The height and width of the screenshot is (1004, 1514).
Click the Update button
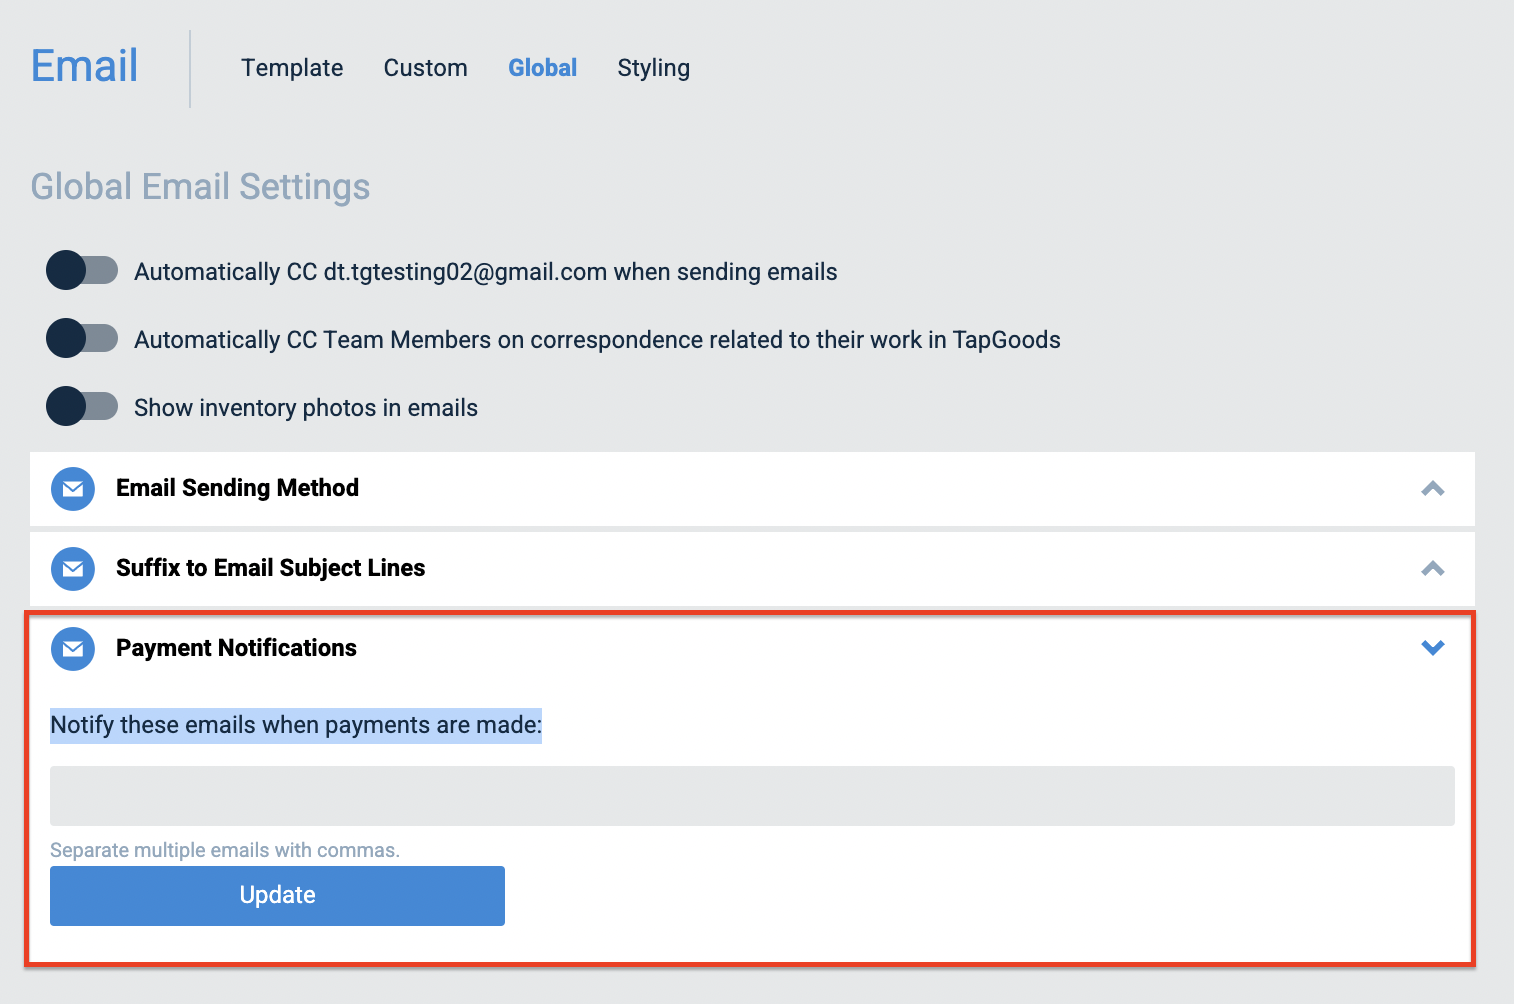(x=277, y=895)
